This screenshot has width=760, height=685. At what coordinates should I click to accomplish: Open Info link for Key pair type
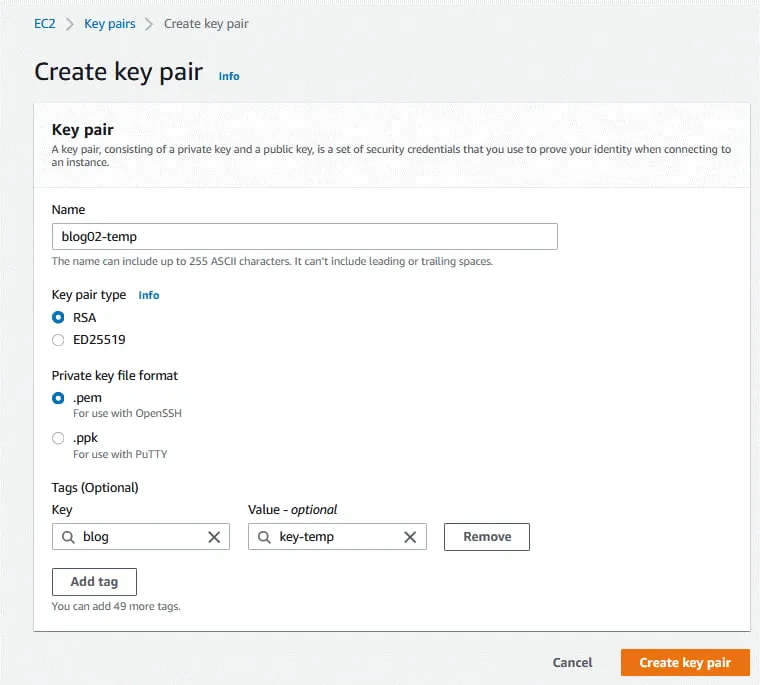tap(149, 295)
